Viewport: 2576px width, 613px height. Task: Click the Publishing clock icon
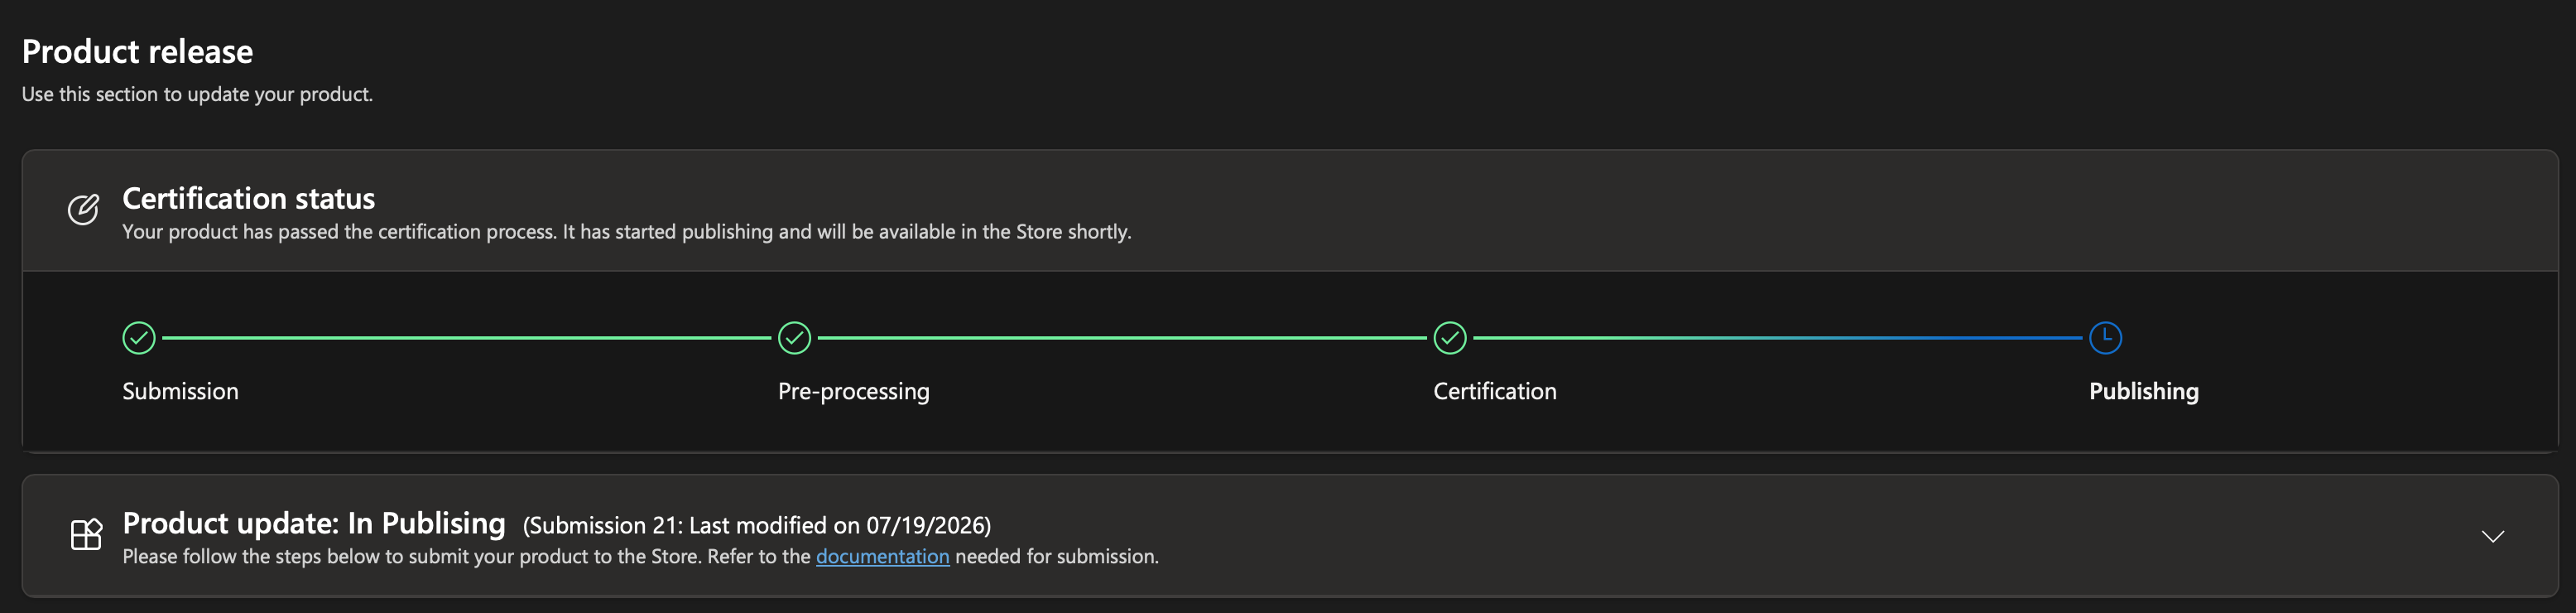(x=2105, y=338)
